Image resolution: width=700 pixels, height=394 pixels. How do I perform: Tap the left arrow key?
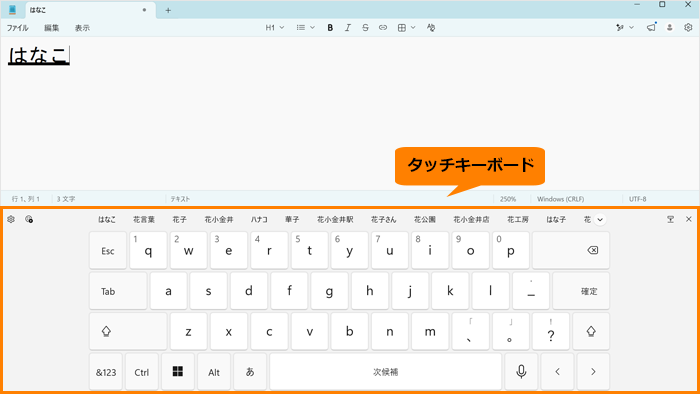[x=557, y=372]
